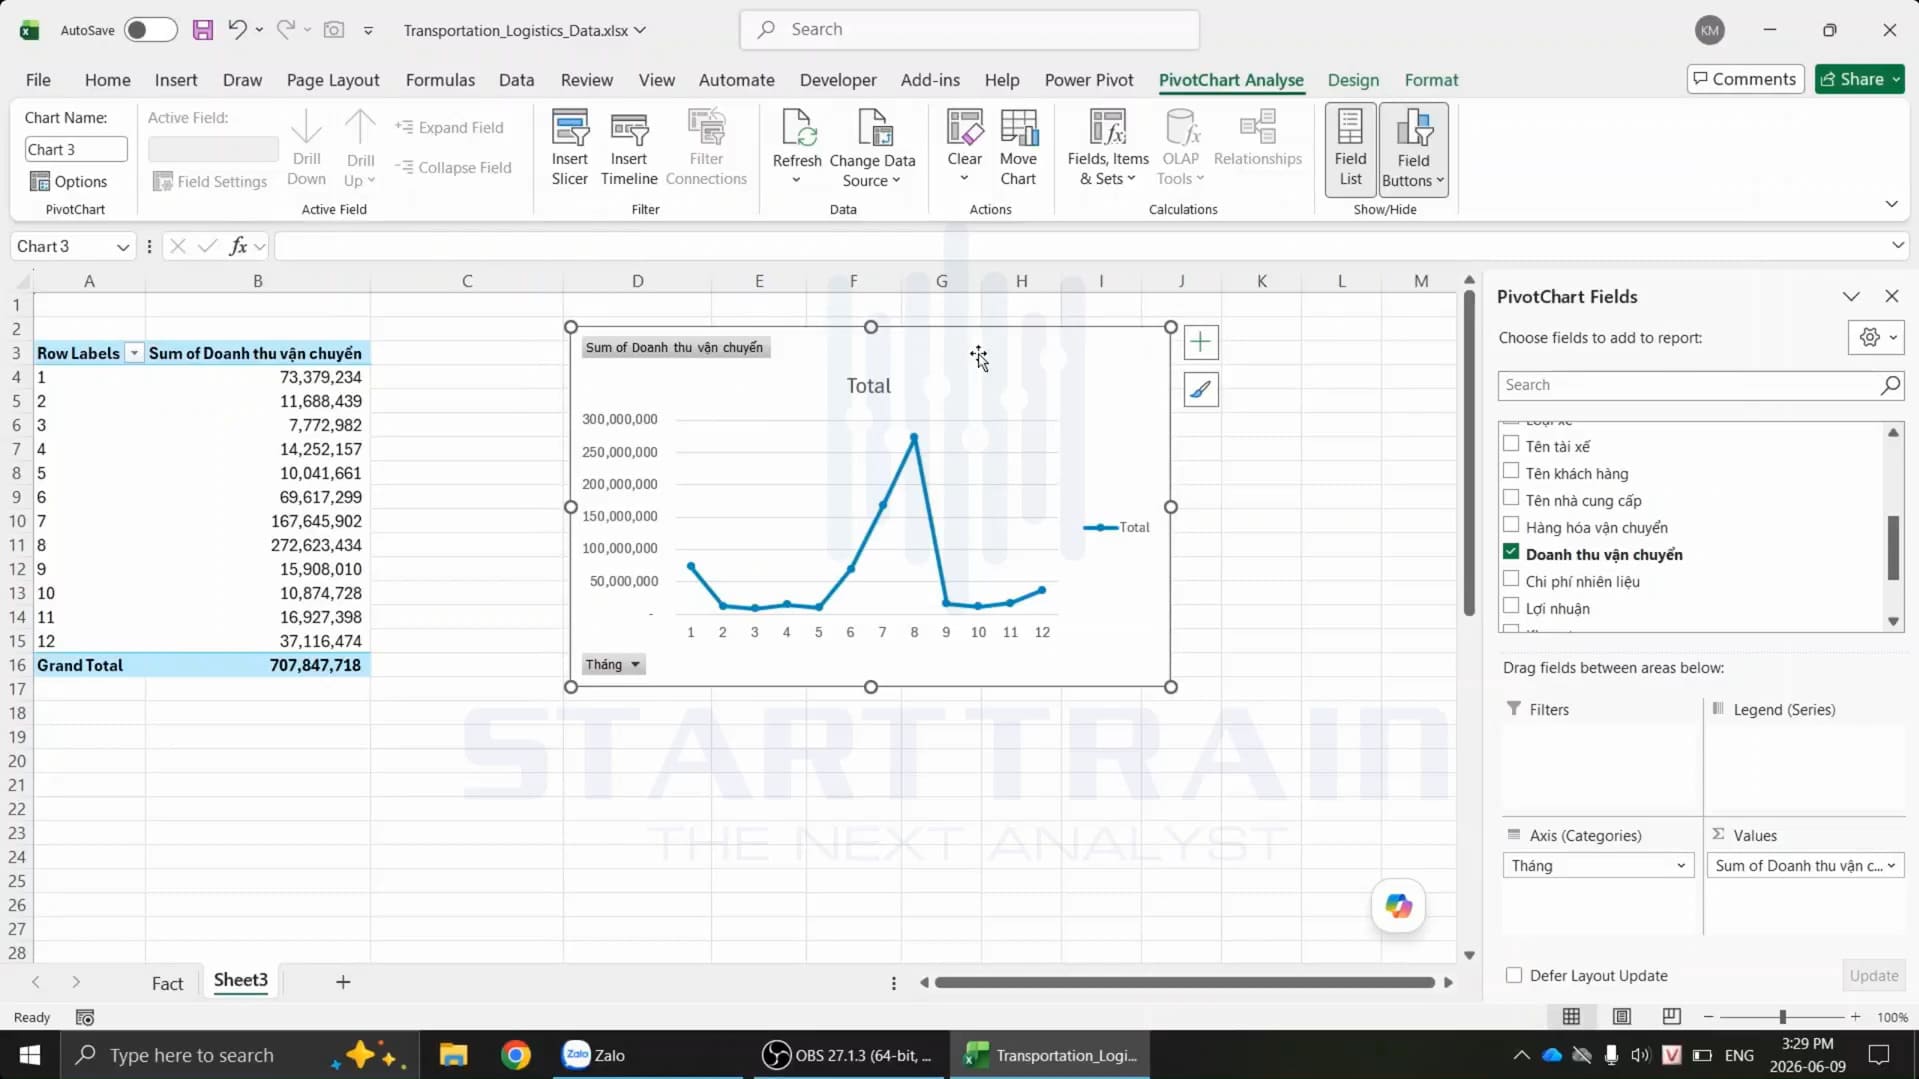Open Chart Elements plus button
The width and height of the screenshot is (1919, 1079).
1200,342
